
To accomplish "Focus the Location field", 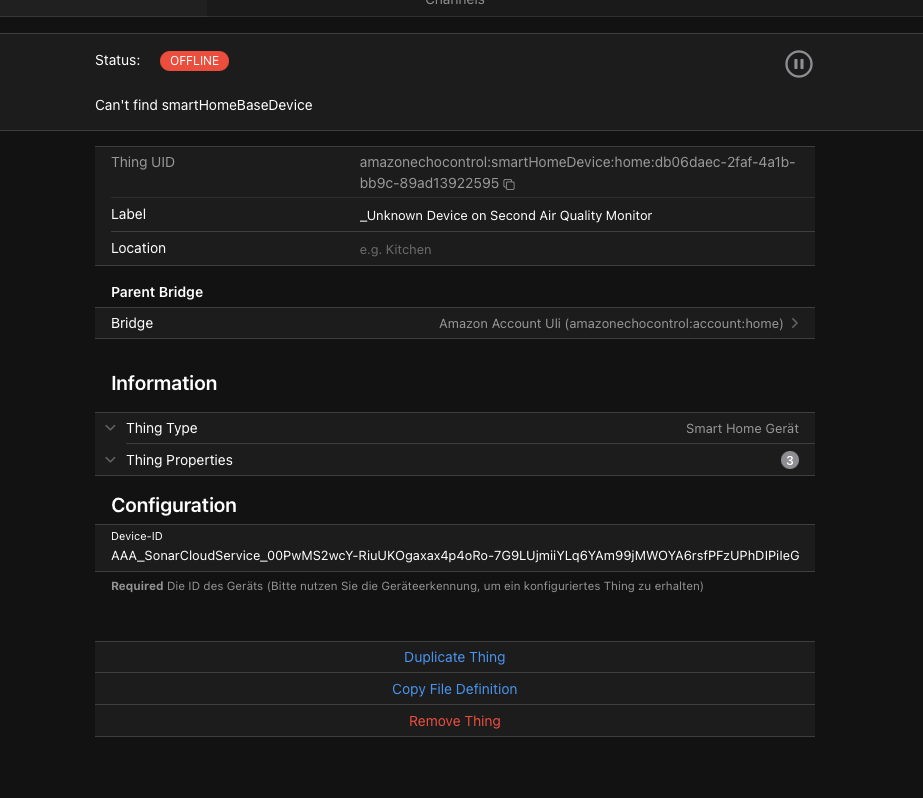I will click(580, 249).
